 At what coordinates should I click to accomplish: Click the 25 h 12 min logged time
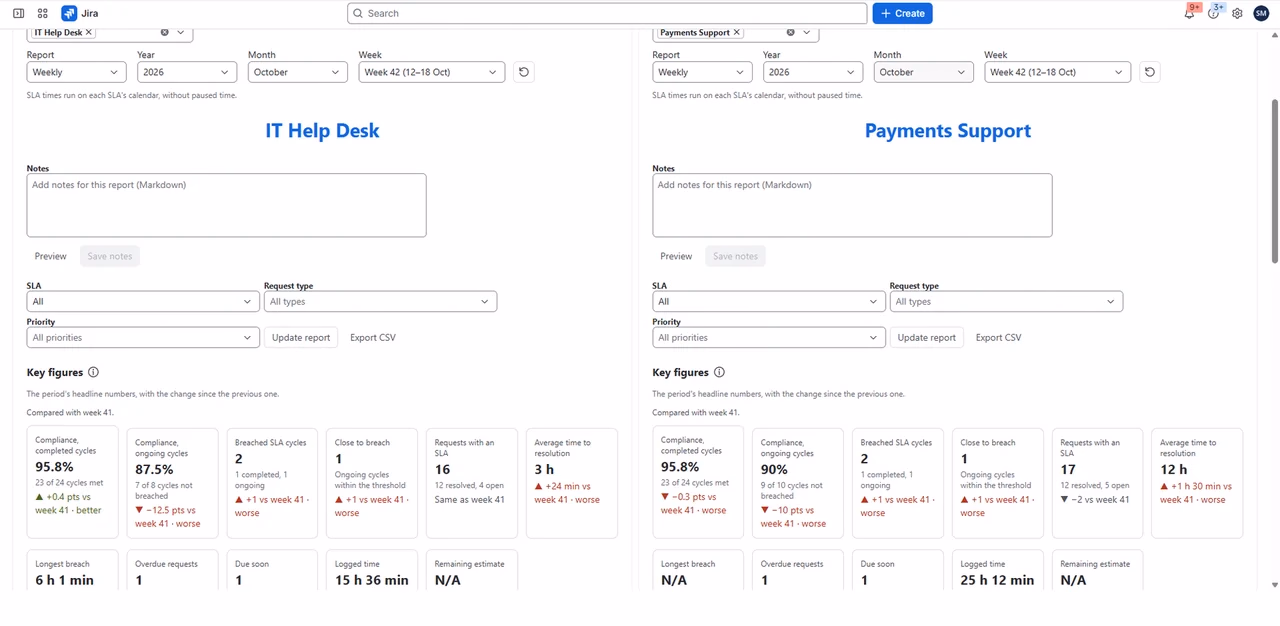[998, 580]
